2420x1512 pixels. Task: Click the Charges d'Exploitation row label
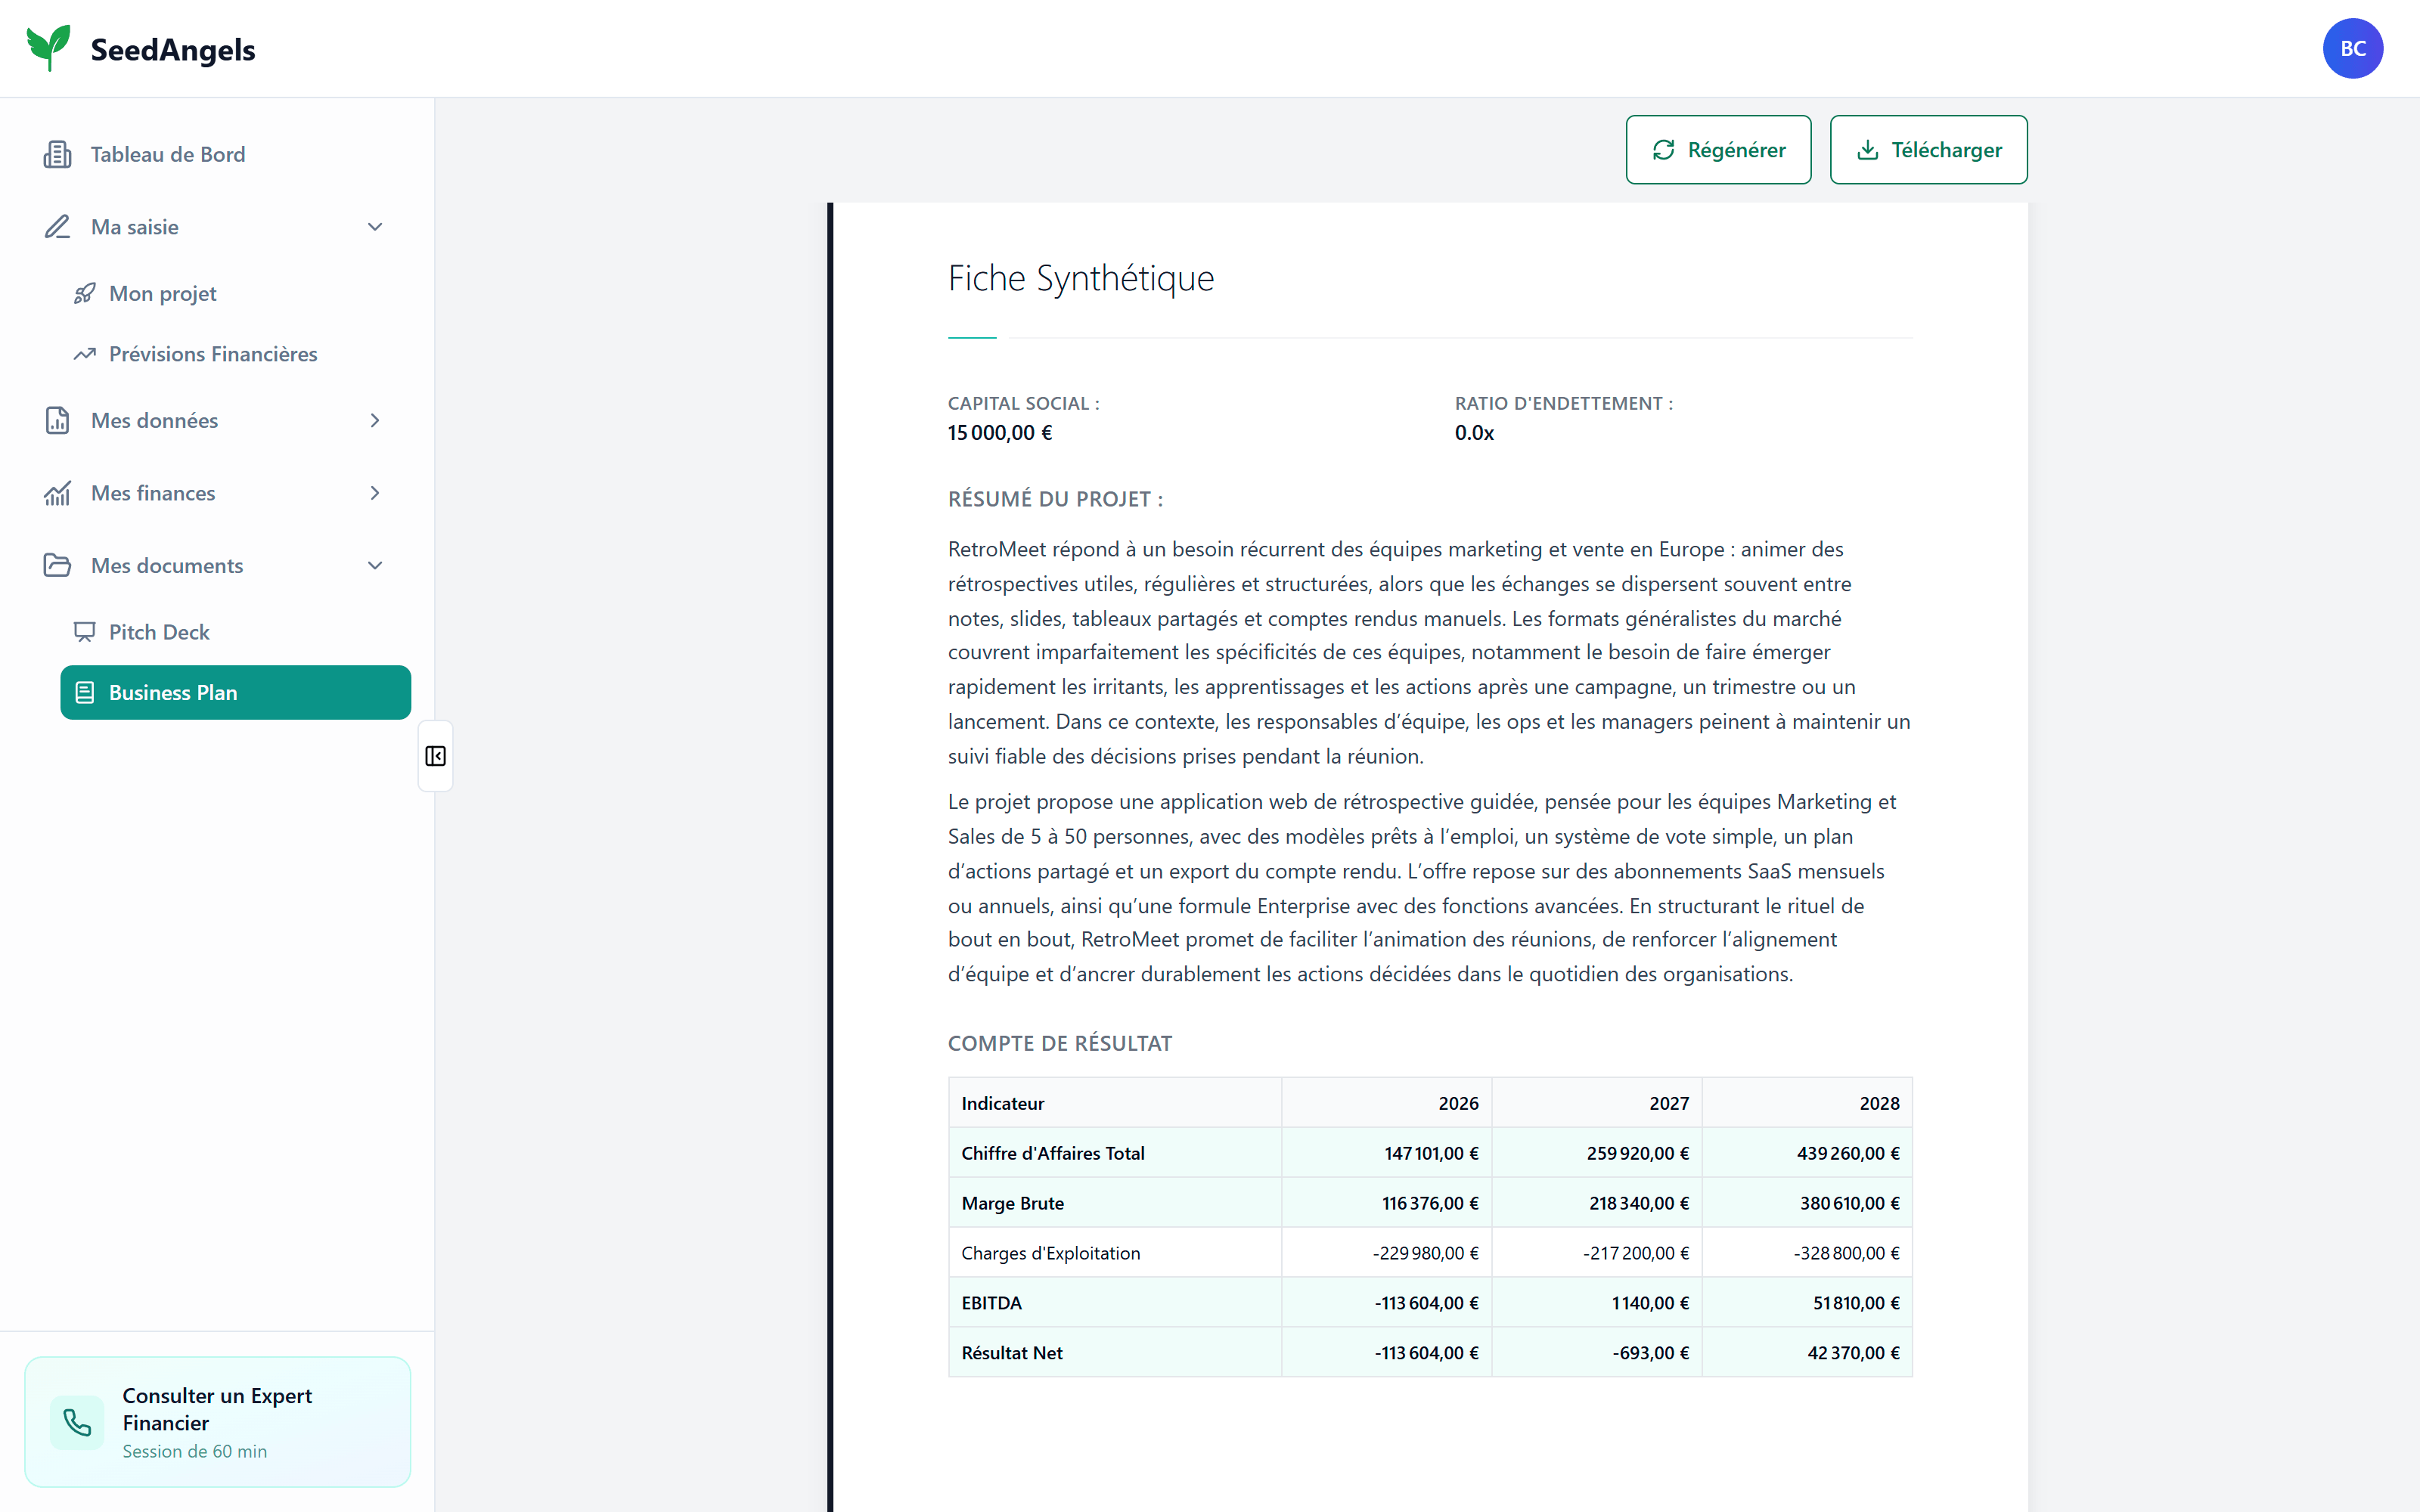pos(1050,1253)
